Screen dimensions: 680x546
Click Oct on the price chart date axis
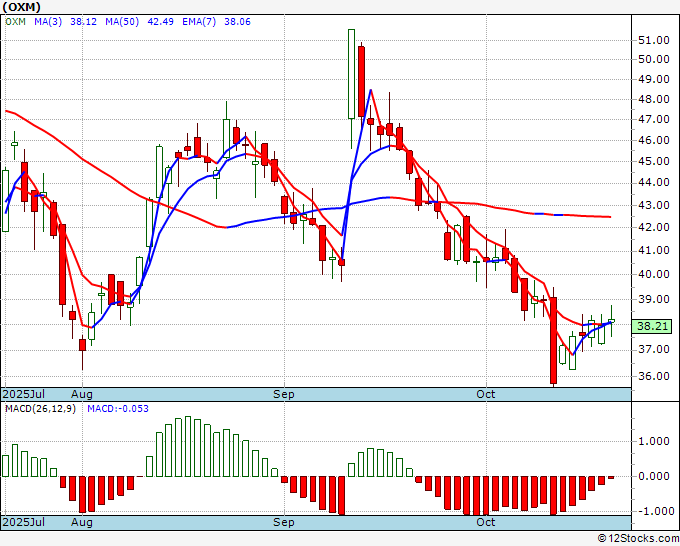tap(486, 394)
